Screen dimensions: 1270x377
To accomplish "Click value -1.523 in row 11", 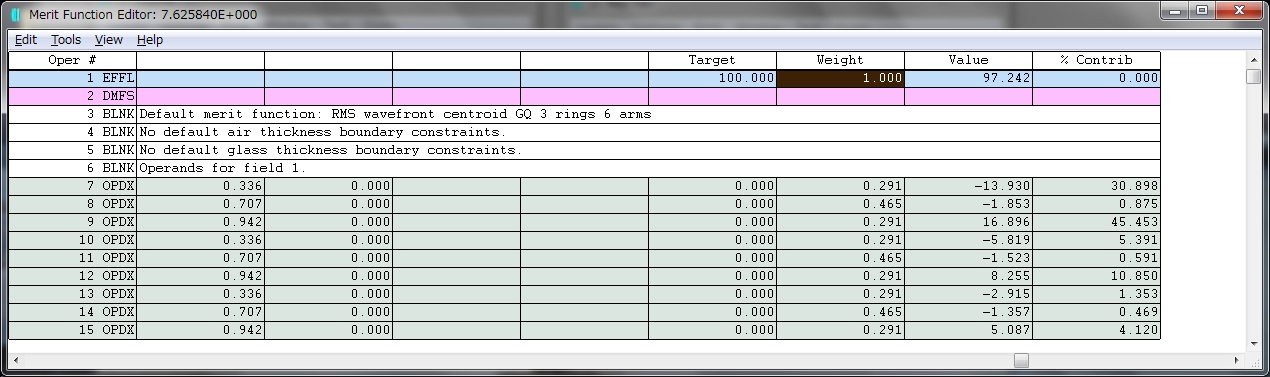I will click(x=968, y=258).
